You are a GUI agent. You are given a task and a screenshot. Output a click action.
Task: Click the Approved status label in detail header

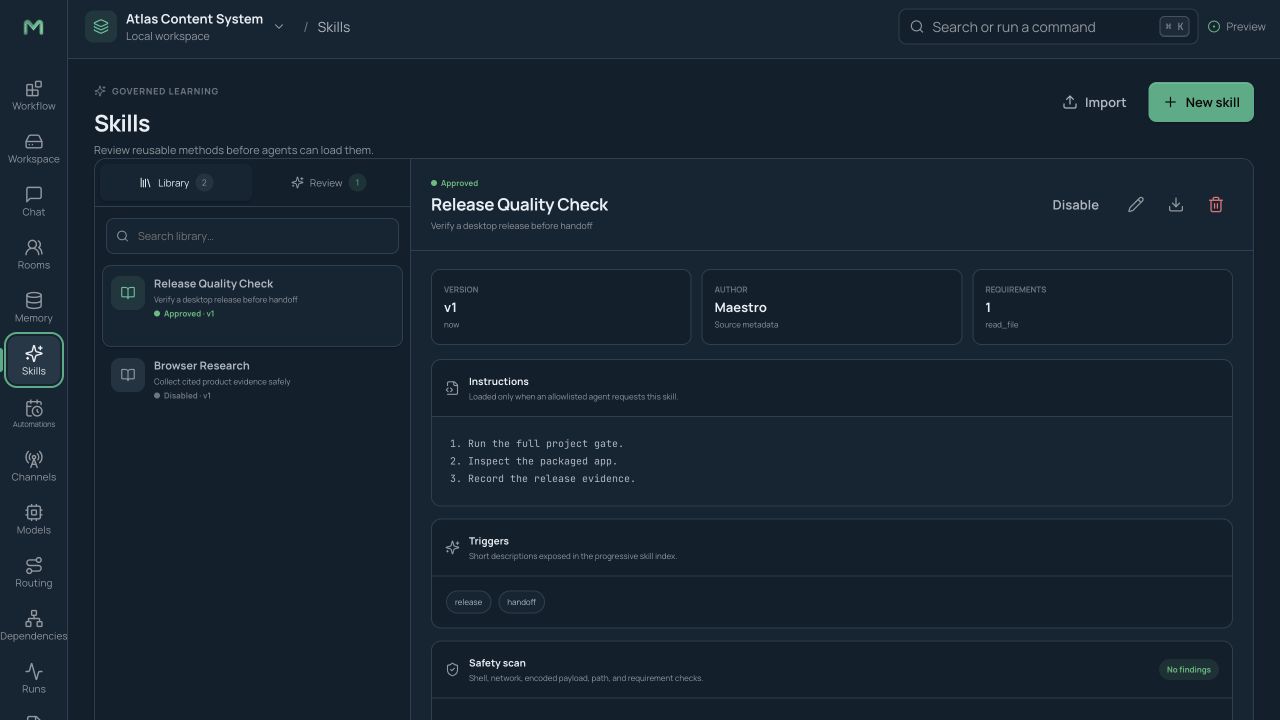point(455,183)
